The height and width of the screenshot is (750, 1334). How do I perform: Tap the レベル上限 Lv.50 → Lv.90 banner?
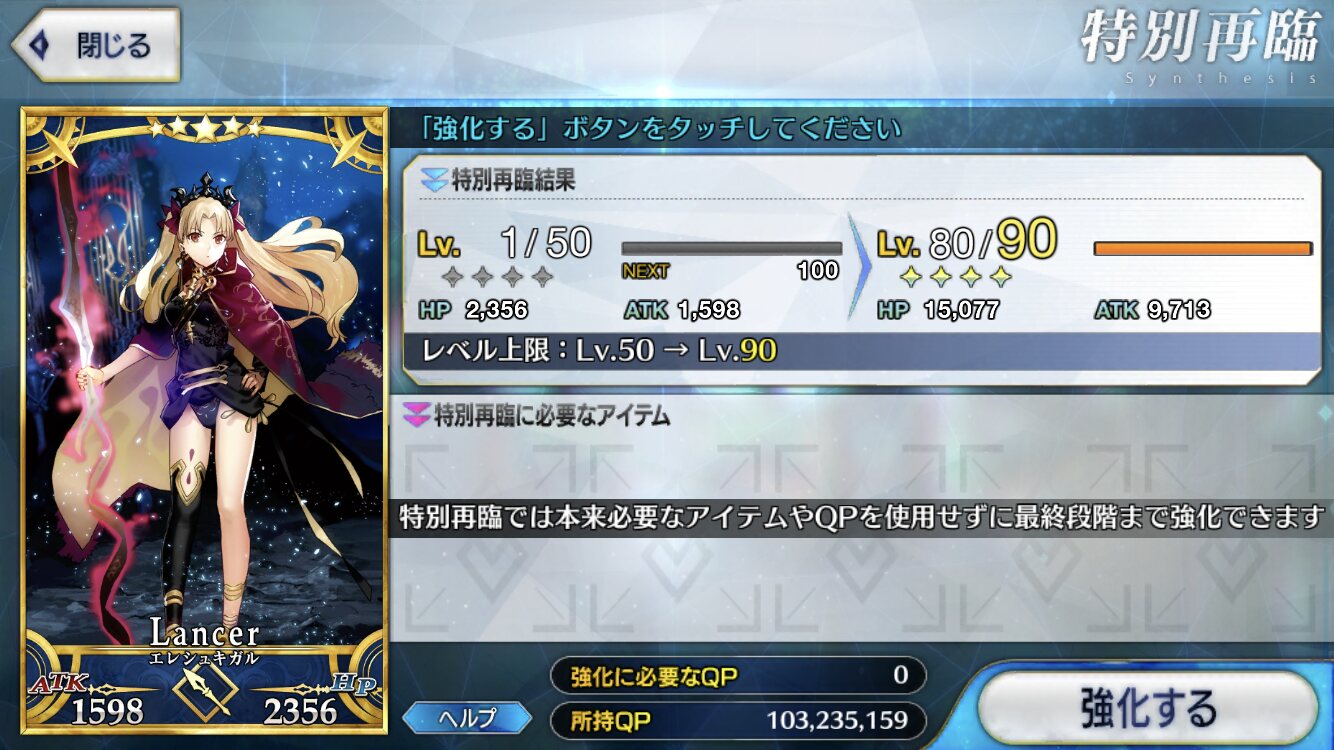862,351
